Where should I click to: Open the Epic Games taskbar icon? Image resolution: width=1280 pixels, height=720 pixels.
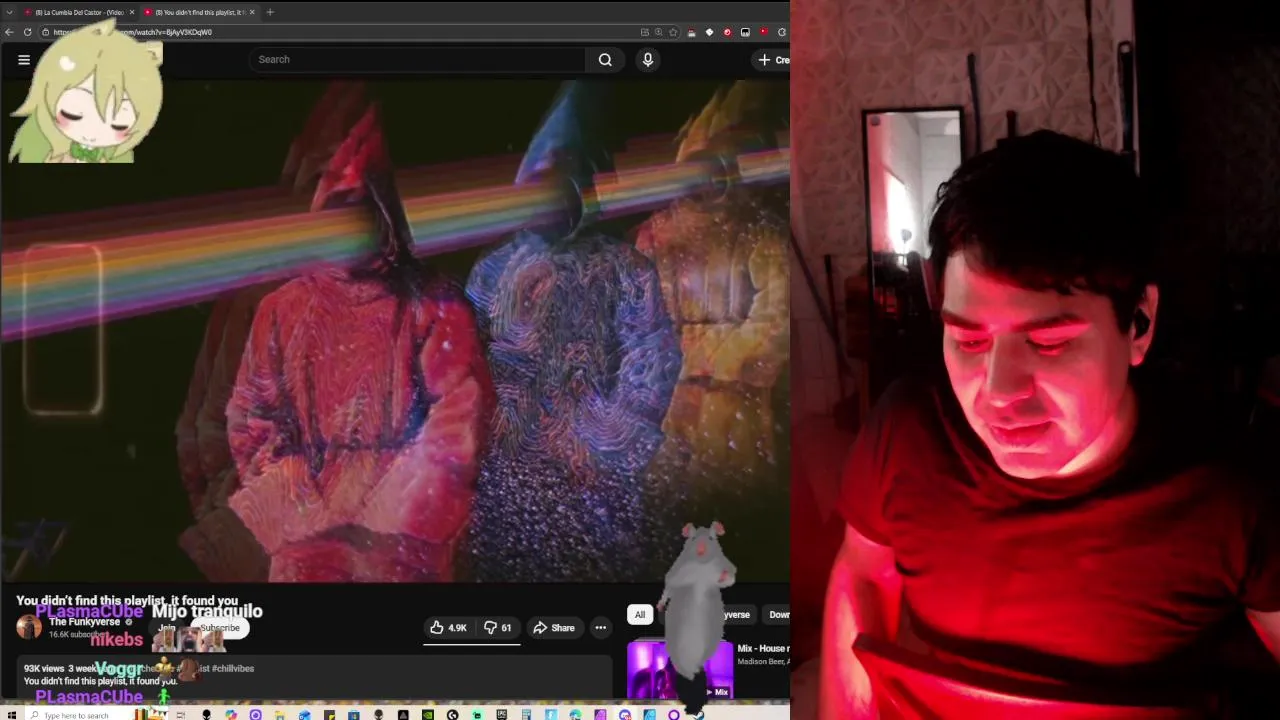pyautogui.click(x=502, y=714)
